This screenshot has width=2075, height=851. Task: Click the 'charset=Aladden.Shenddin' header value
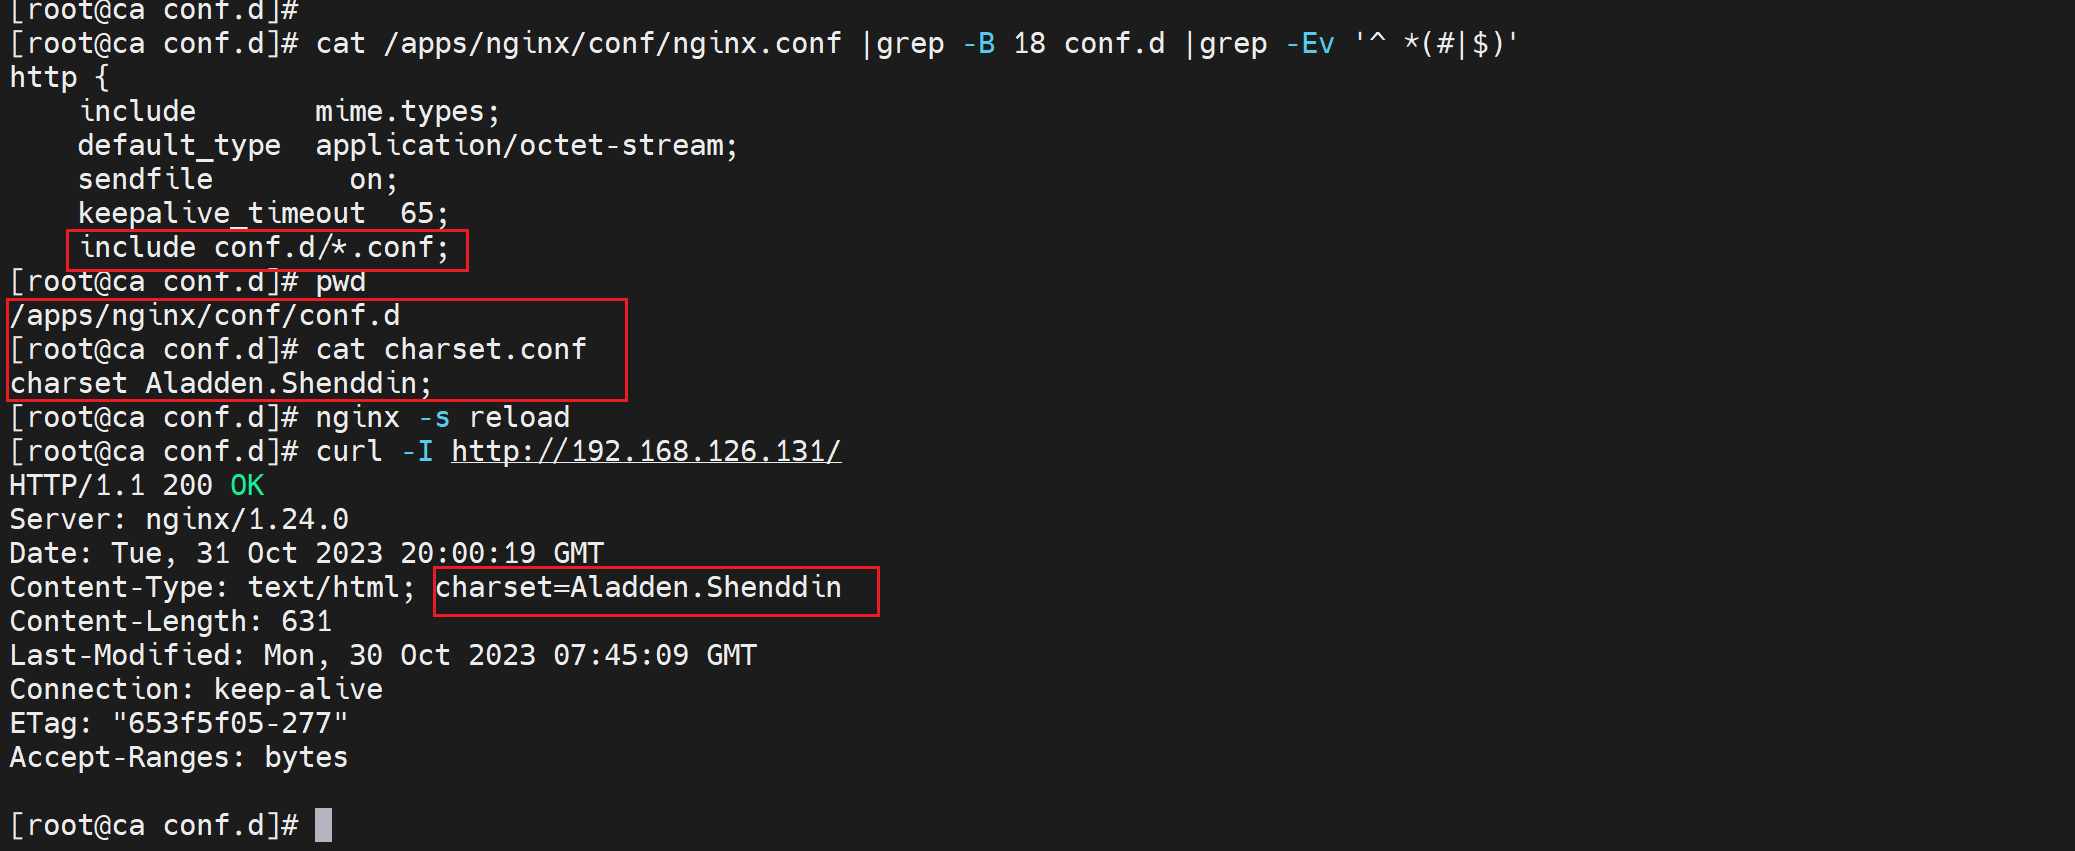638,587
